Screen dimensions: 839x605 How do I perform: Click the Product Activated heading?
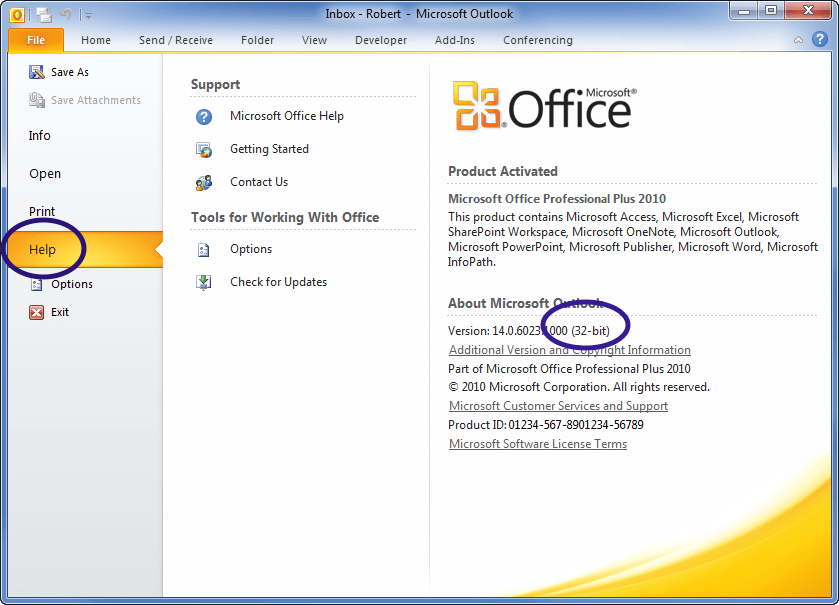click(502, 171)
